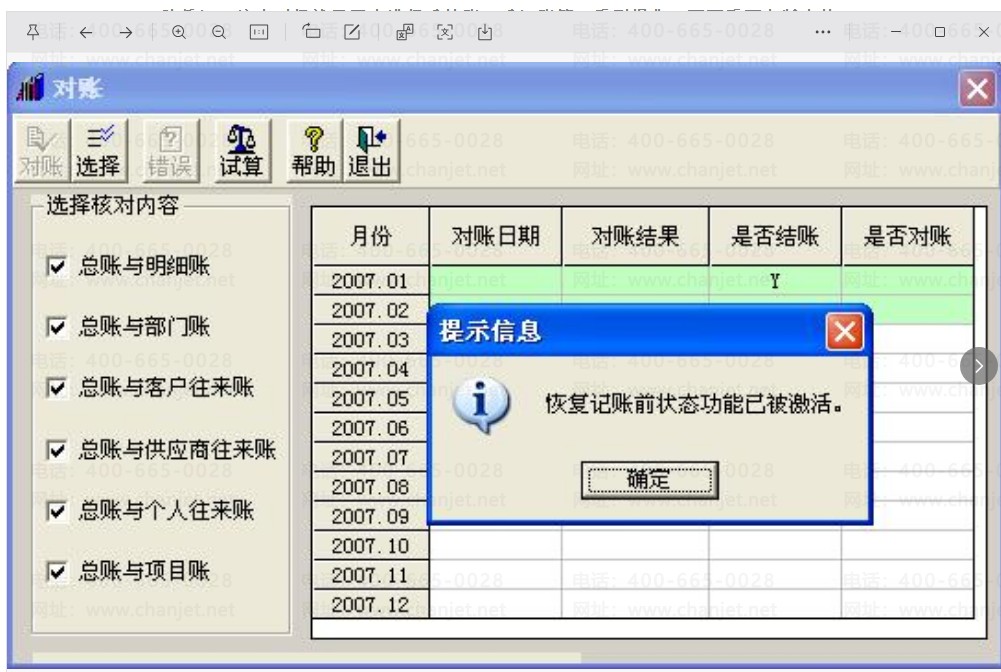Screen dimensions: 1001x672
Task: Click the 选择 toolbar icon
Action: pos(98,152)
